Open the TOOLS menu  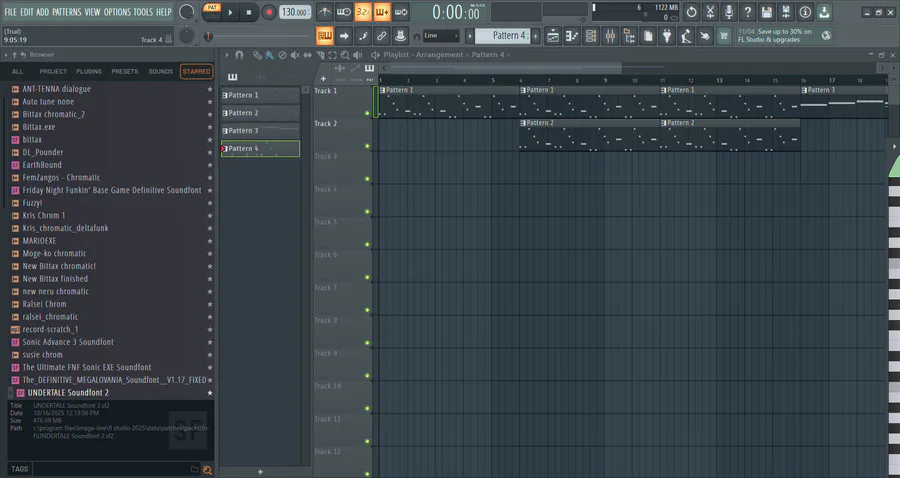pos(143,12)
